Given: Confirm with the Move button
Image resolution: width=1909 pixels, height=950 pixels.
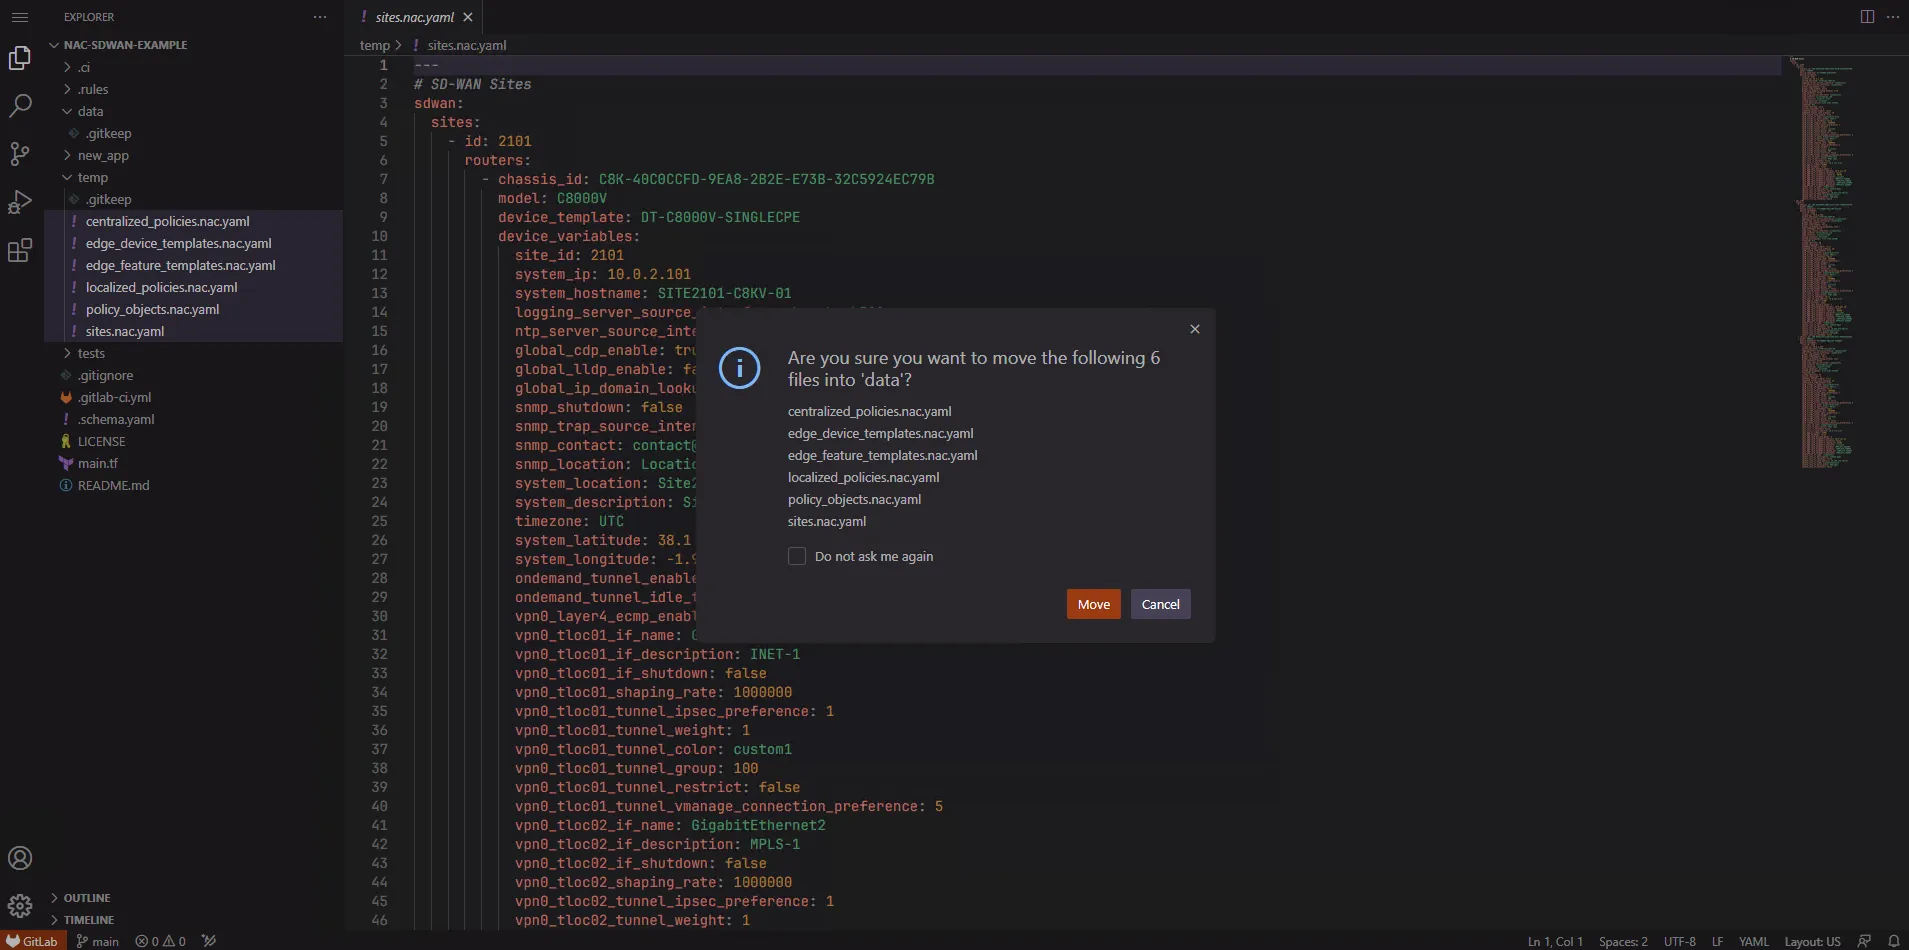Looking at the screenshot, I should click(x=1092, y=604).
